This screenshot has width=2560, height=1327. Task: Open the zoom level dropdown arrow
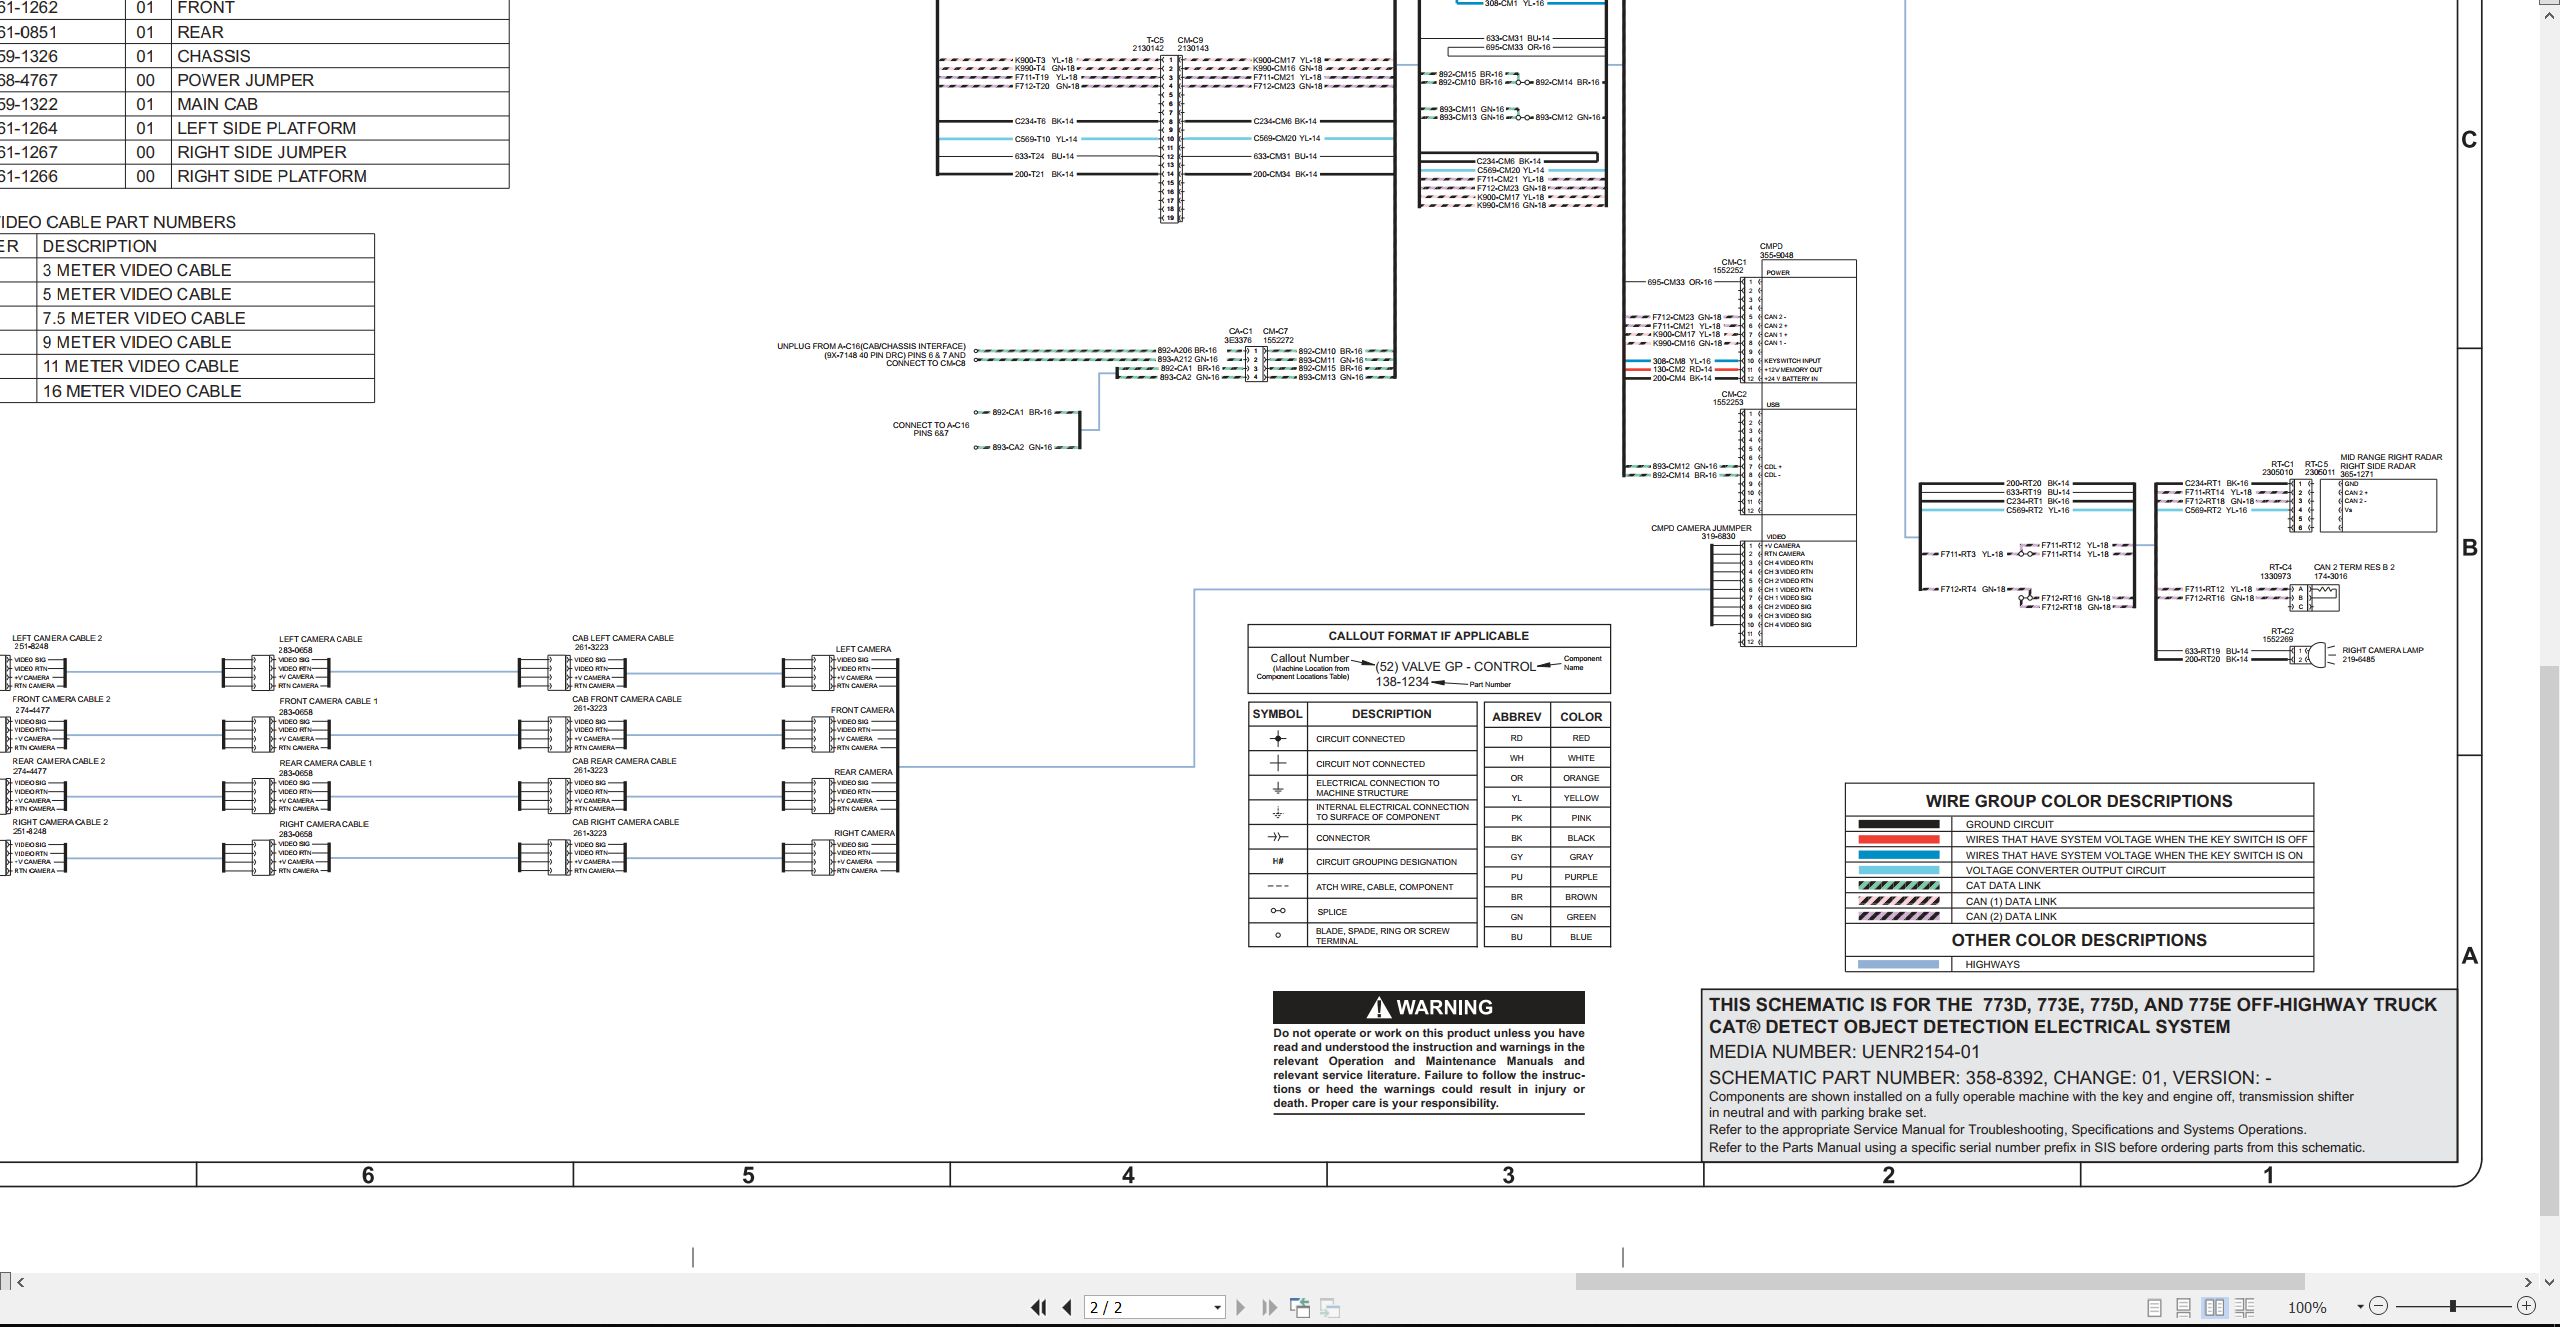(2360, 1307)
